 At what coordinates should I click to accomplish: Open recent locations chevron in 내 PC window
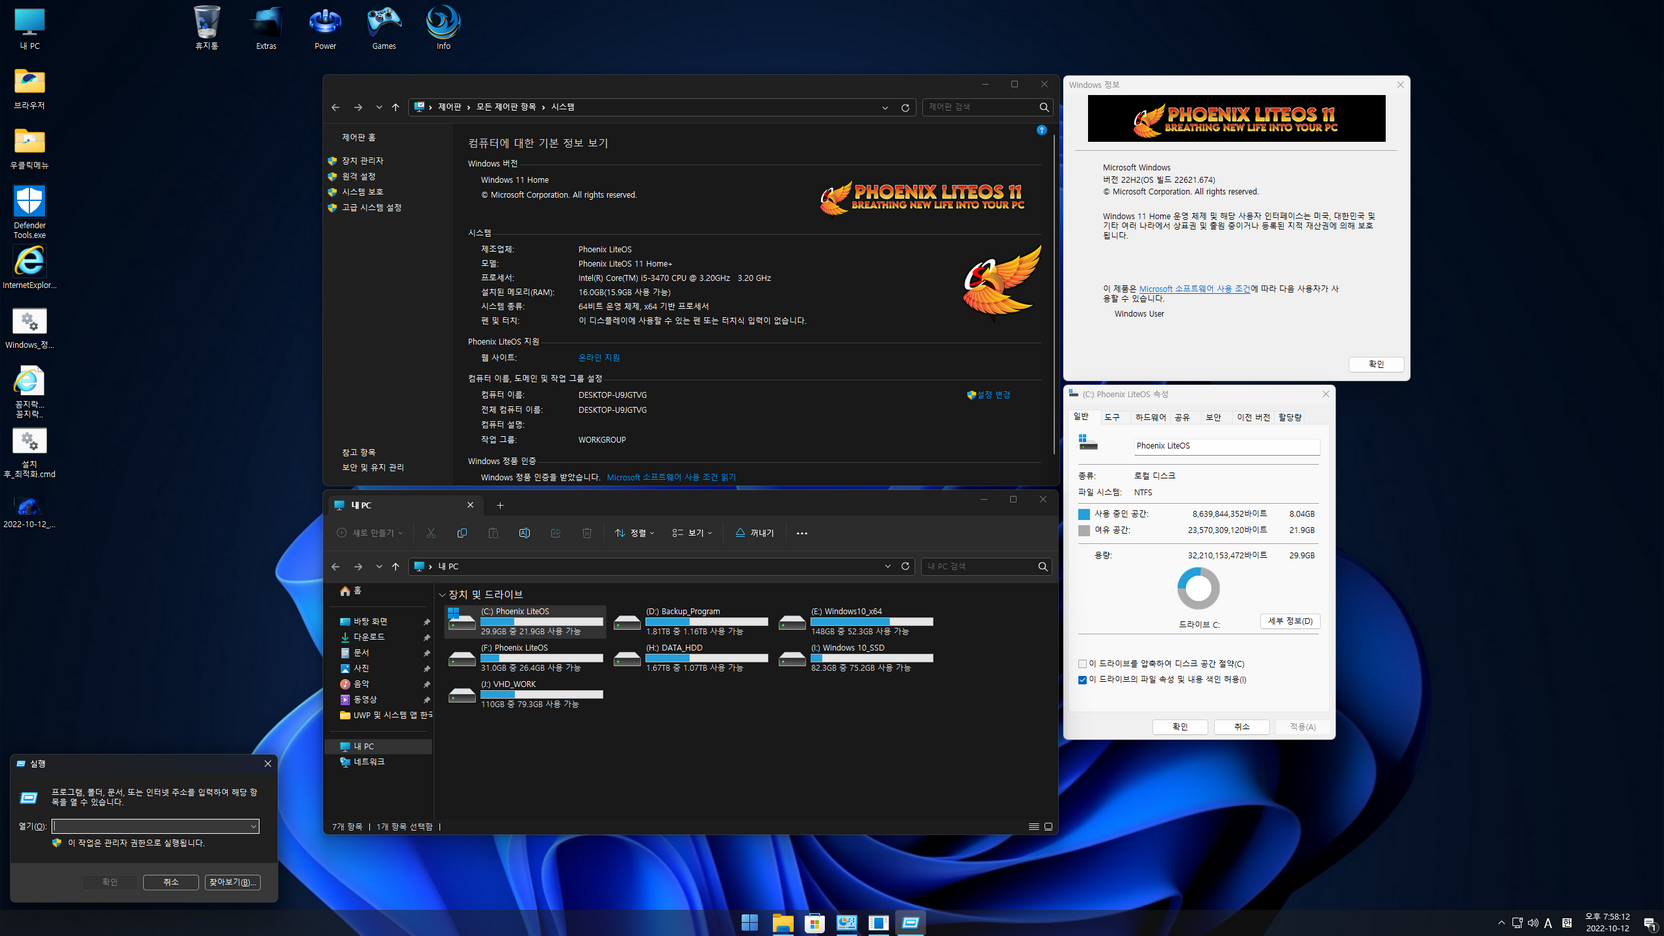[x=379, y=566]
